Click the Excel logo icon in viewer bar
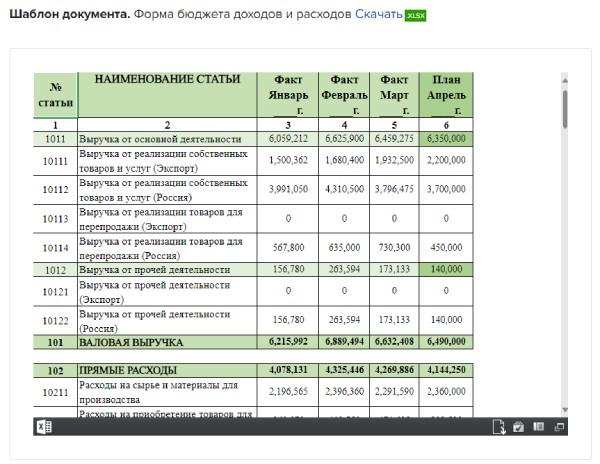The image size is (600, 464). click(x=44, y=427)
